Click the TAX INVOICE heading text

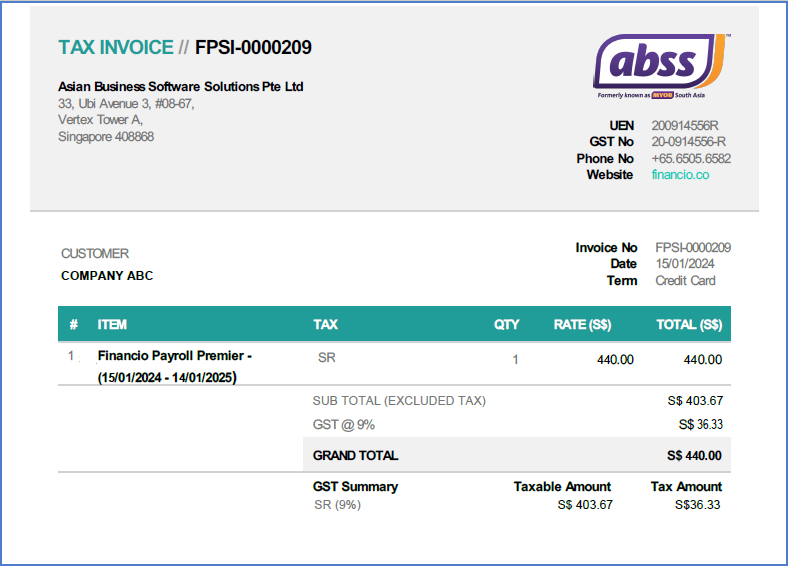[116, 48]
